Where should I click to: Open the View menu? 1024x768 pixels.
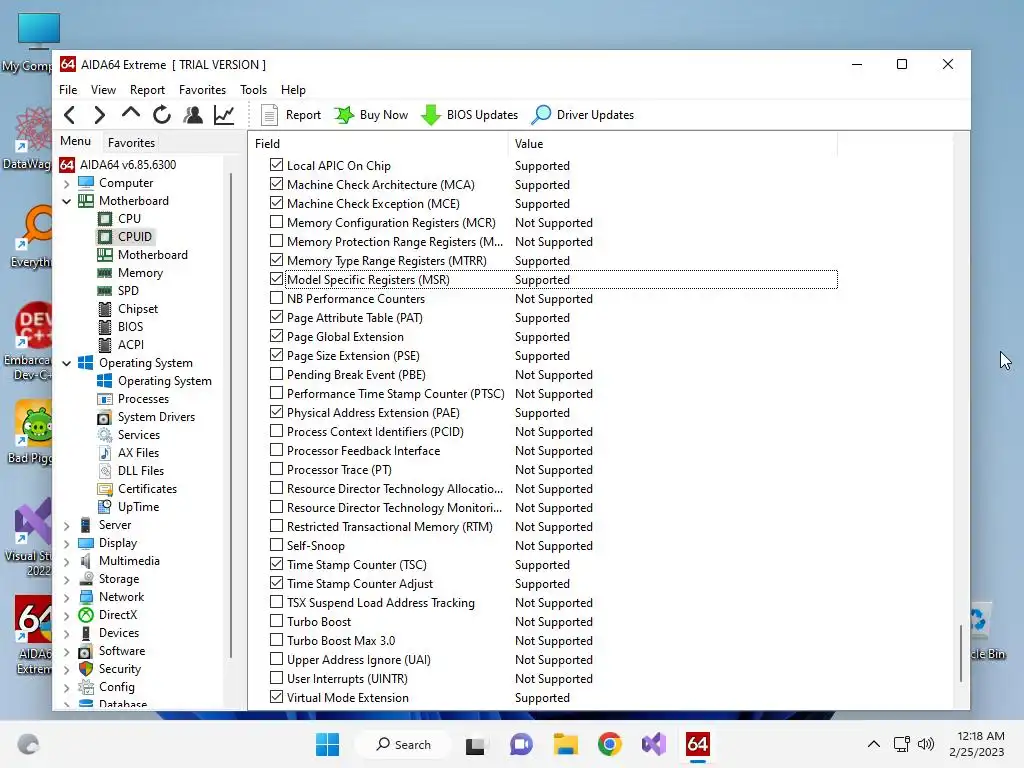click(x=103, y=89)
